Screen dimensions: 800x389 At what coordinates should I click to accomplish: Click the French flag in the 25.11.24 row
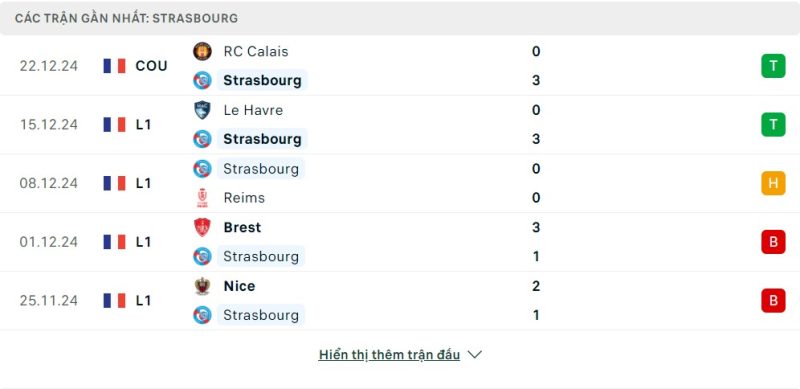pos(114,301)
